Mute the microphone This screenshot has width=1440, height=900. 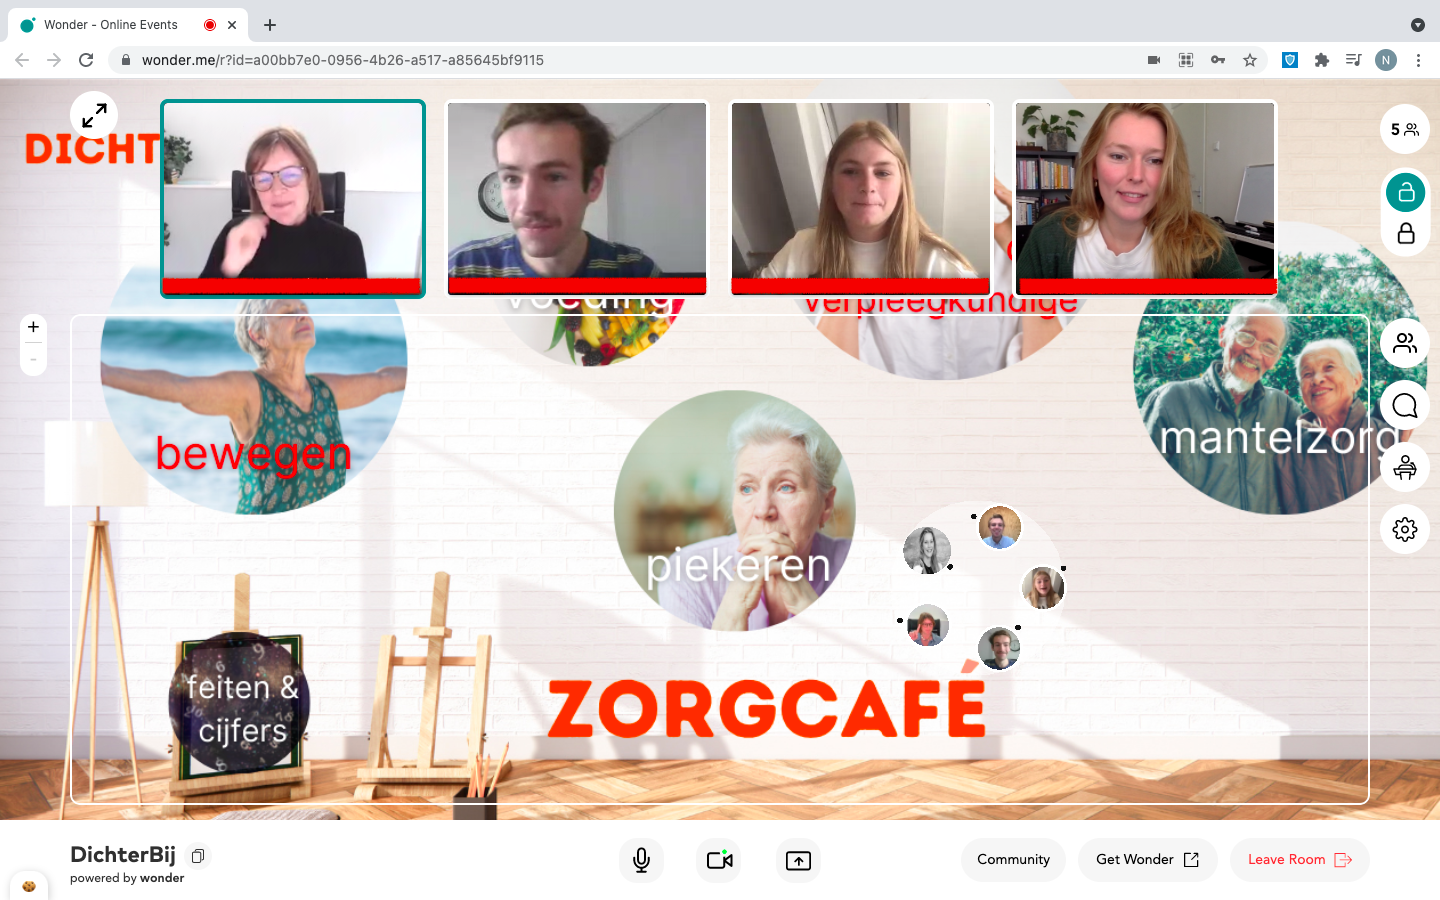pyautogui.click(x=641, y=859)
